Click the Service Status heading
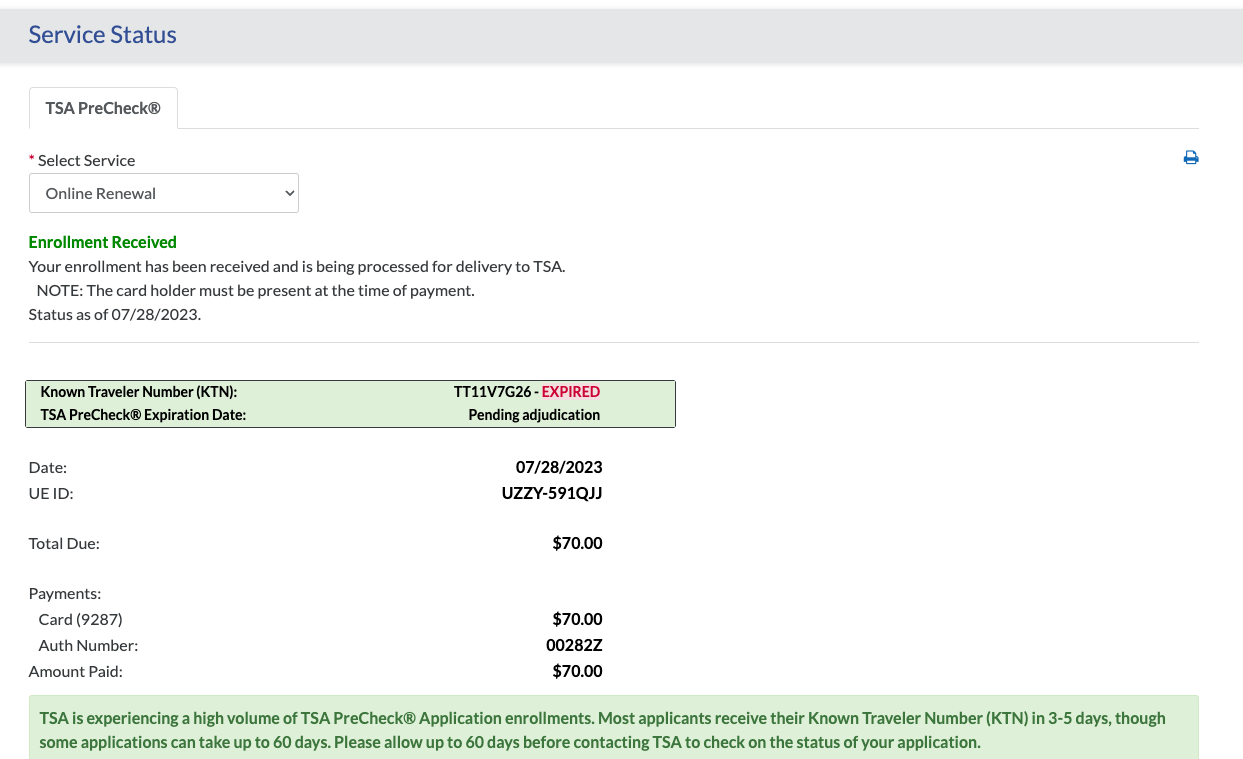 tap(102, 35)
